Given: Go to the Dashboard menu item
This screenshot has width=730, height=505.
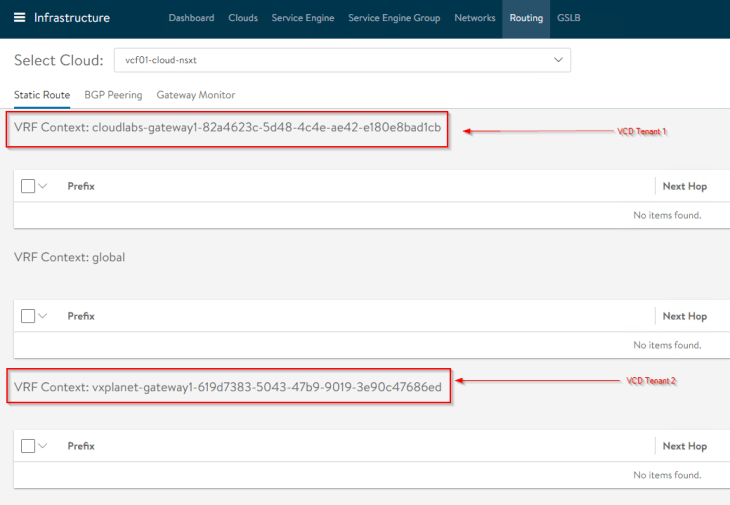Looking at the screenshot, I should pos(191,18).
